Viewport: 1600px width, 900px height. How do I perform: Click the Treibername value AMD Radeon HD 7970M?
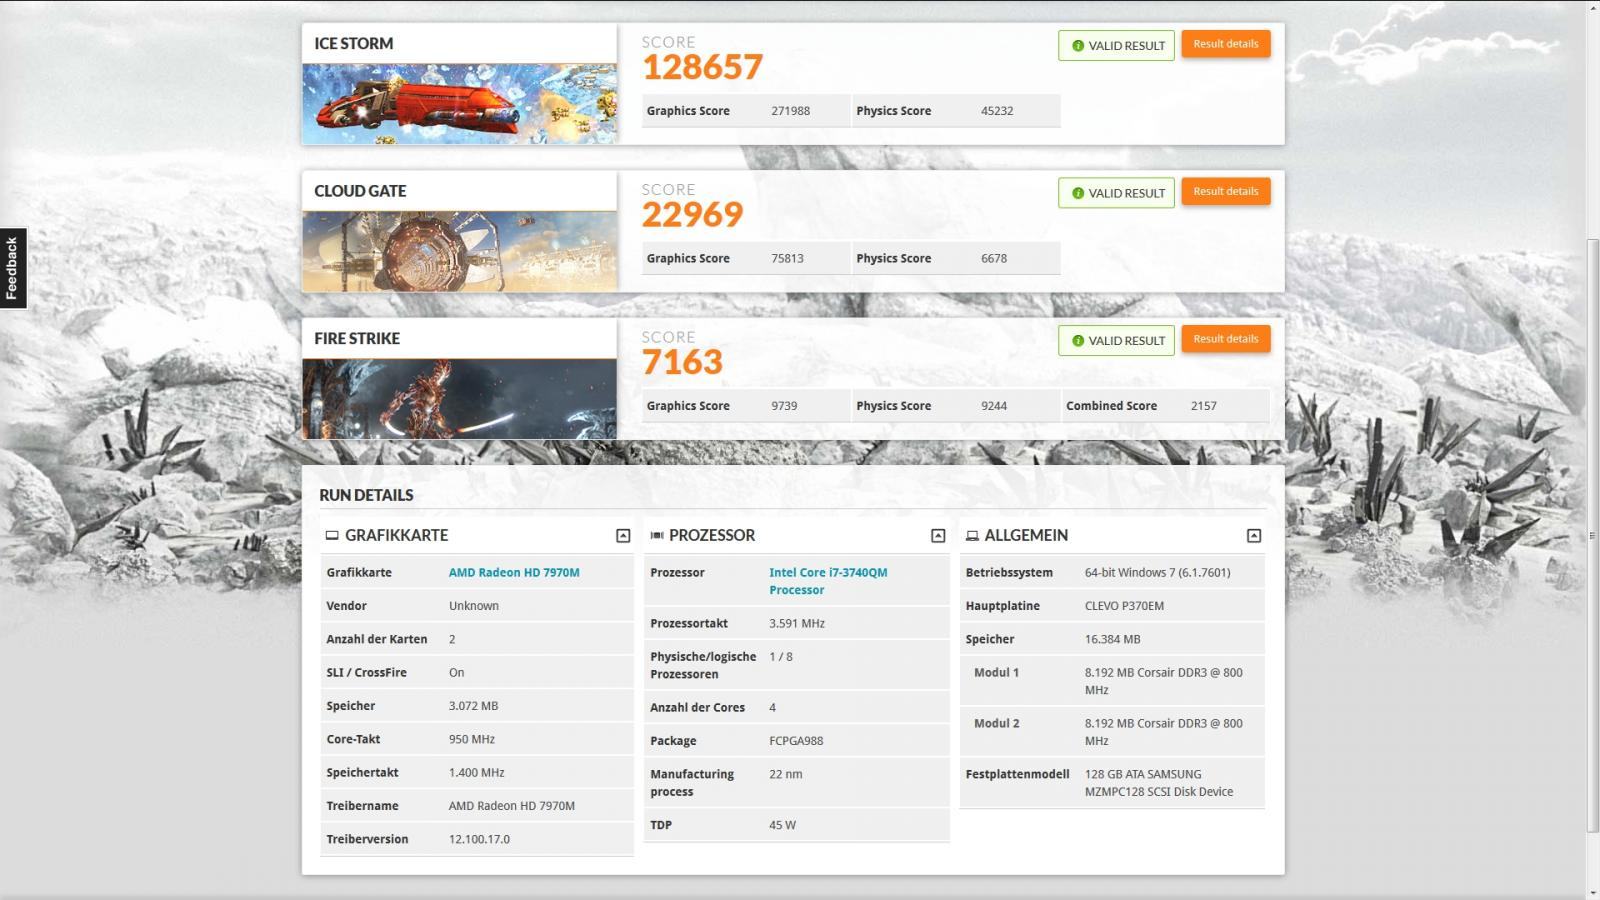pos(512,806)
